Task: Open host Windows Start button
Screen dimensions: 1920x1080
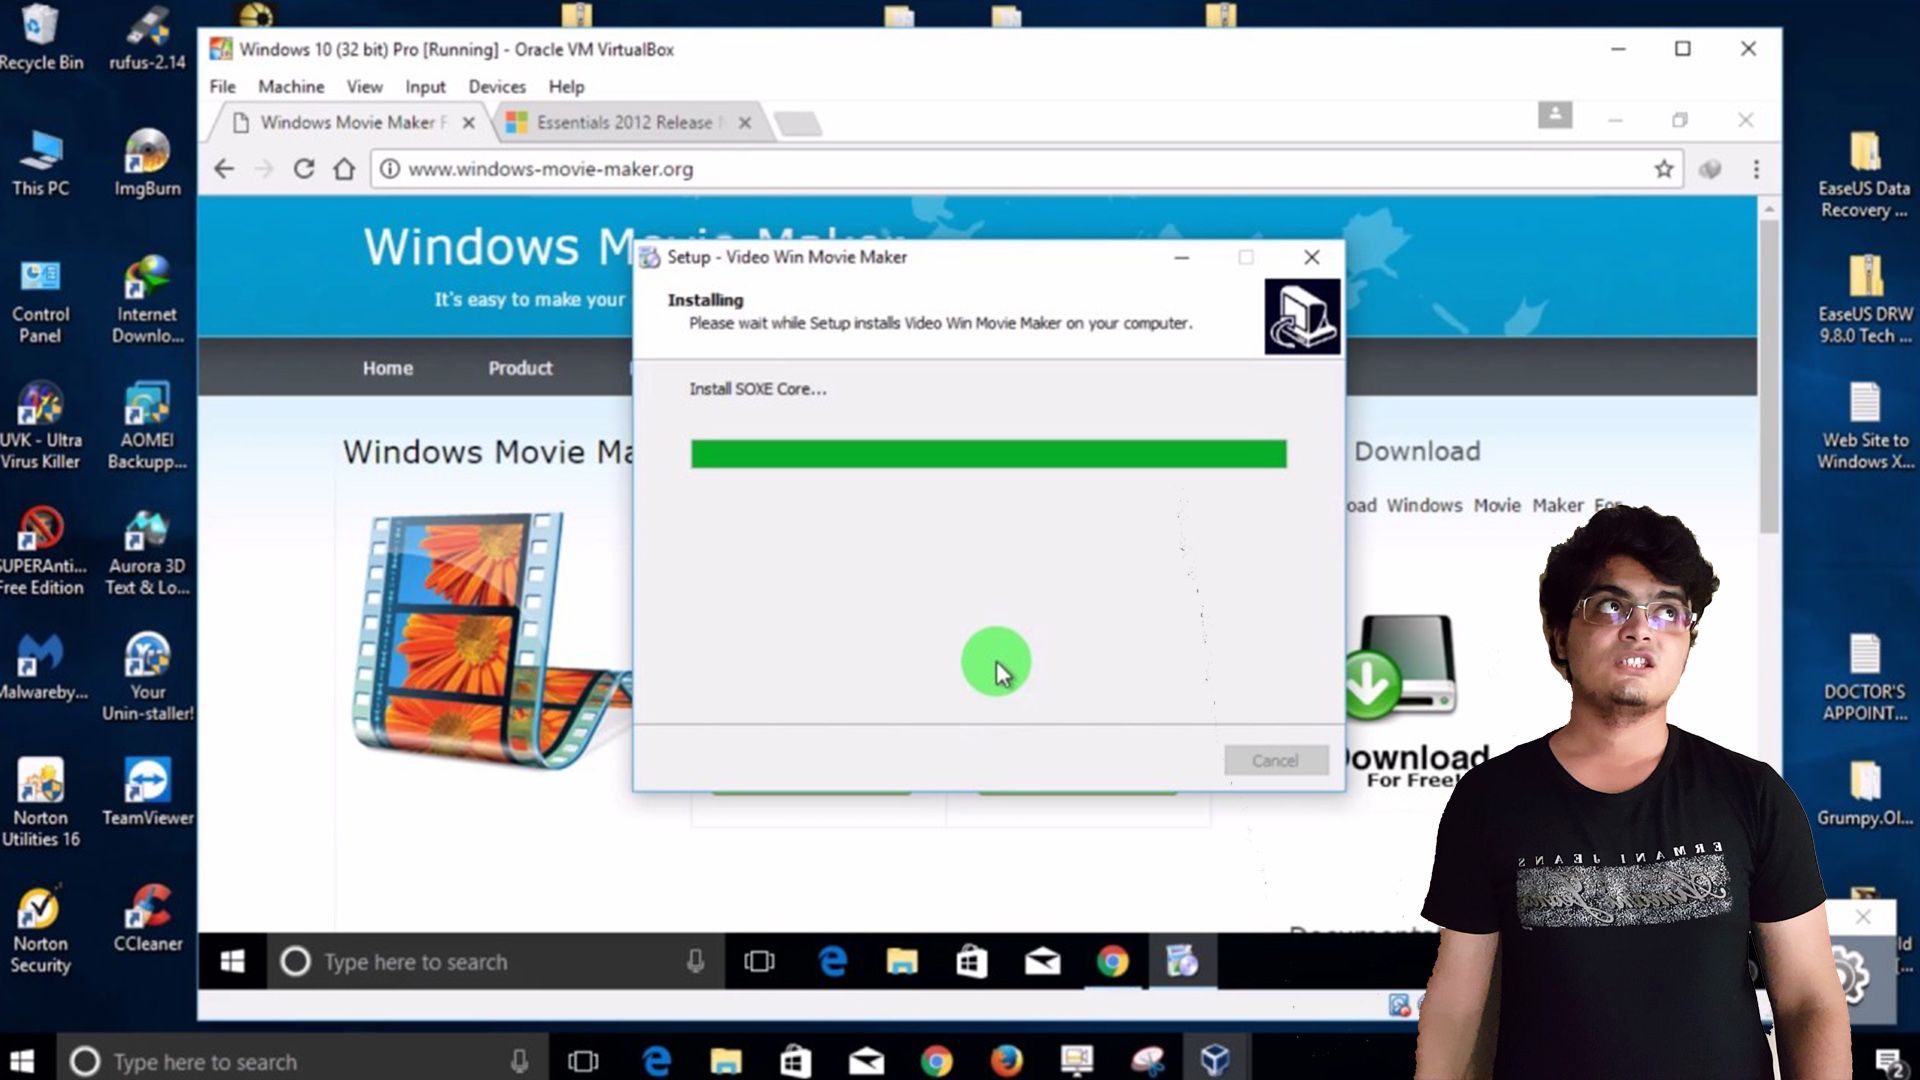Action: [x=22, y=1060]
